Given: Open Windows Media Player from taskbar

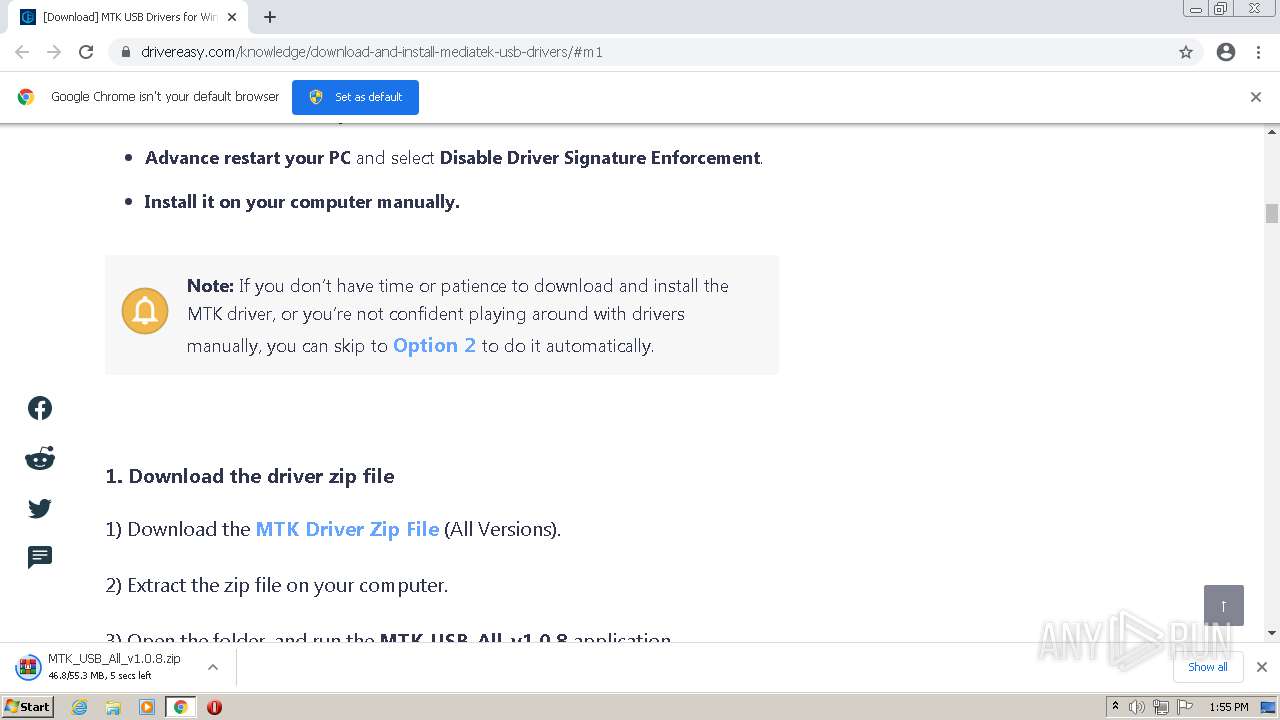Looking at the screenshot, I should [x=147, y=707].
